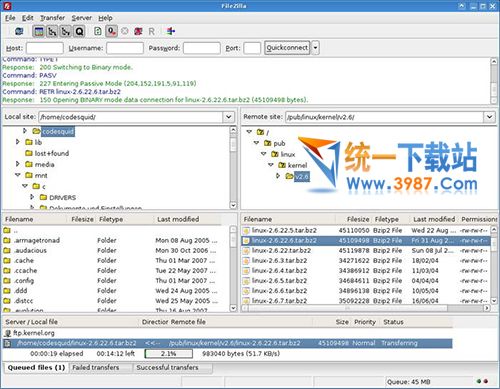The width and height of the screenshot is (500, 389).
Task: Click the Quickconnect button
Action: click(x=287, y=48)
